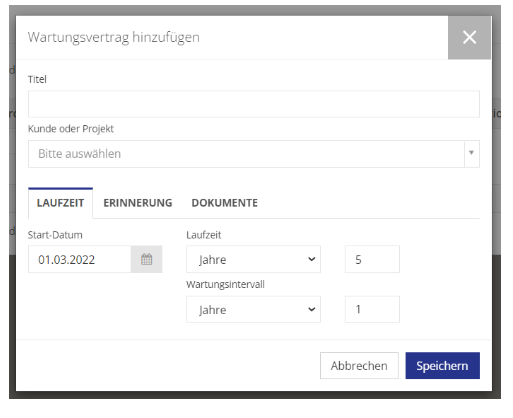513x418 pixels.
Task: Expand the Wartungsintervall unit dropdown showing Jahre
Action: [x=253, y=309]
